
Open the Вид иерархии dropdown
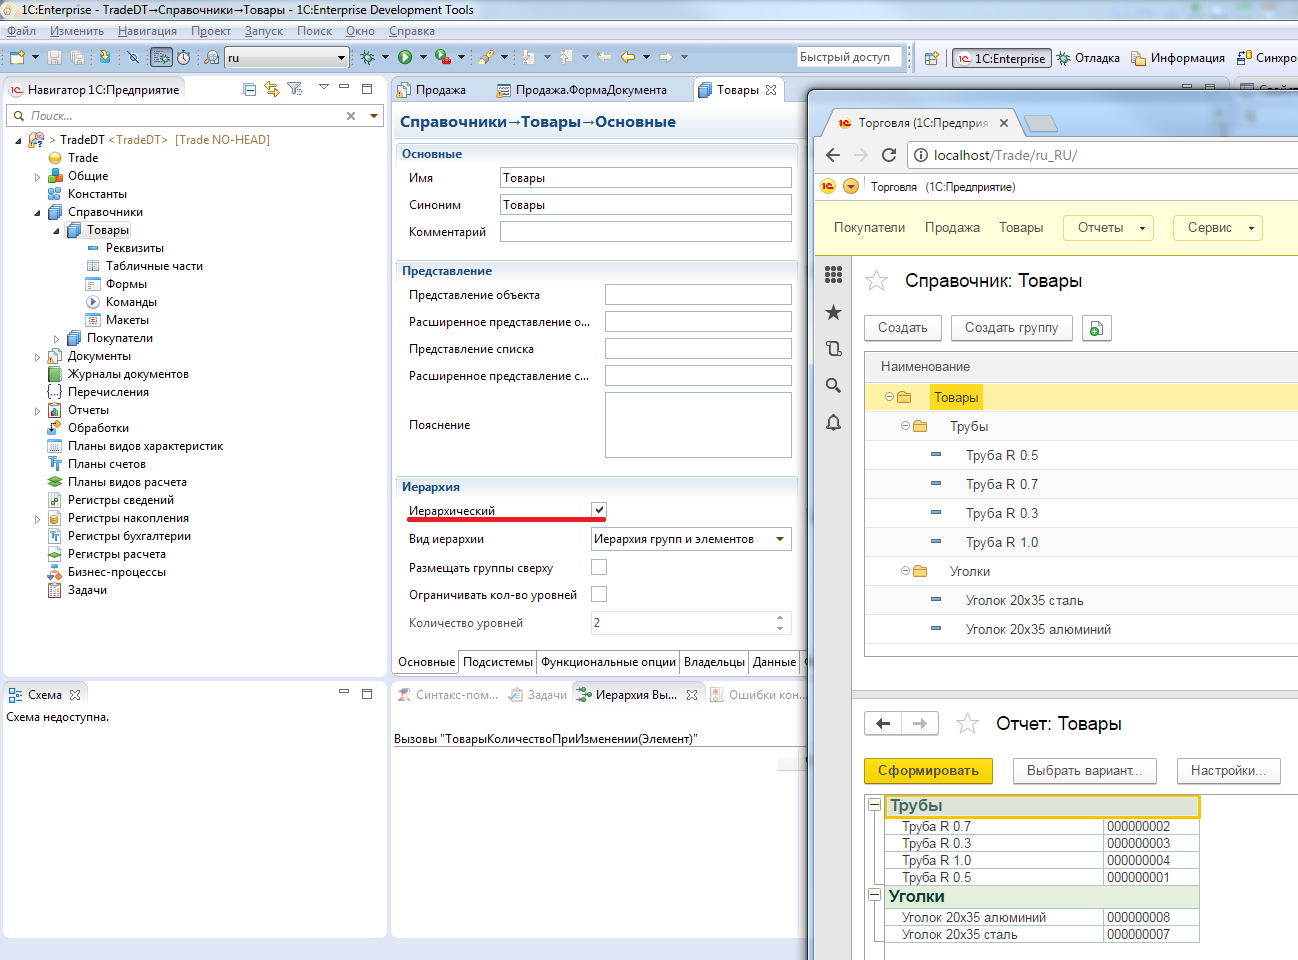(x=780, y=539)
